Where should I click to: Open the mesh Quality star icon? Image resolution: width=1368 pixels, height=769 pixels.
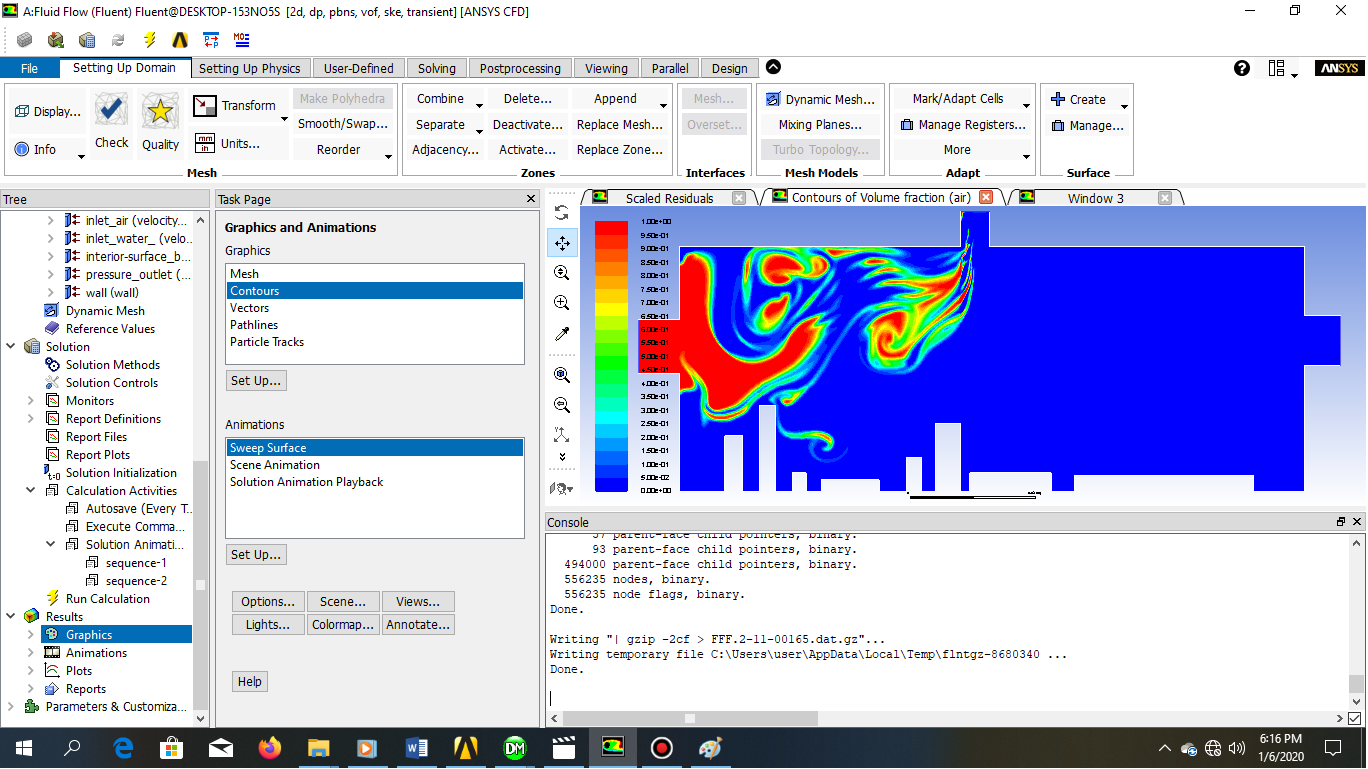(x=160, y=112)
